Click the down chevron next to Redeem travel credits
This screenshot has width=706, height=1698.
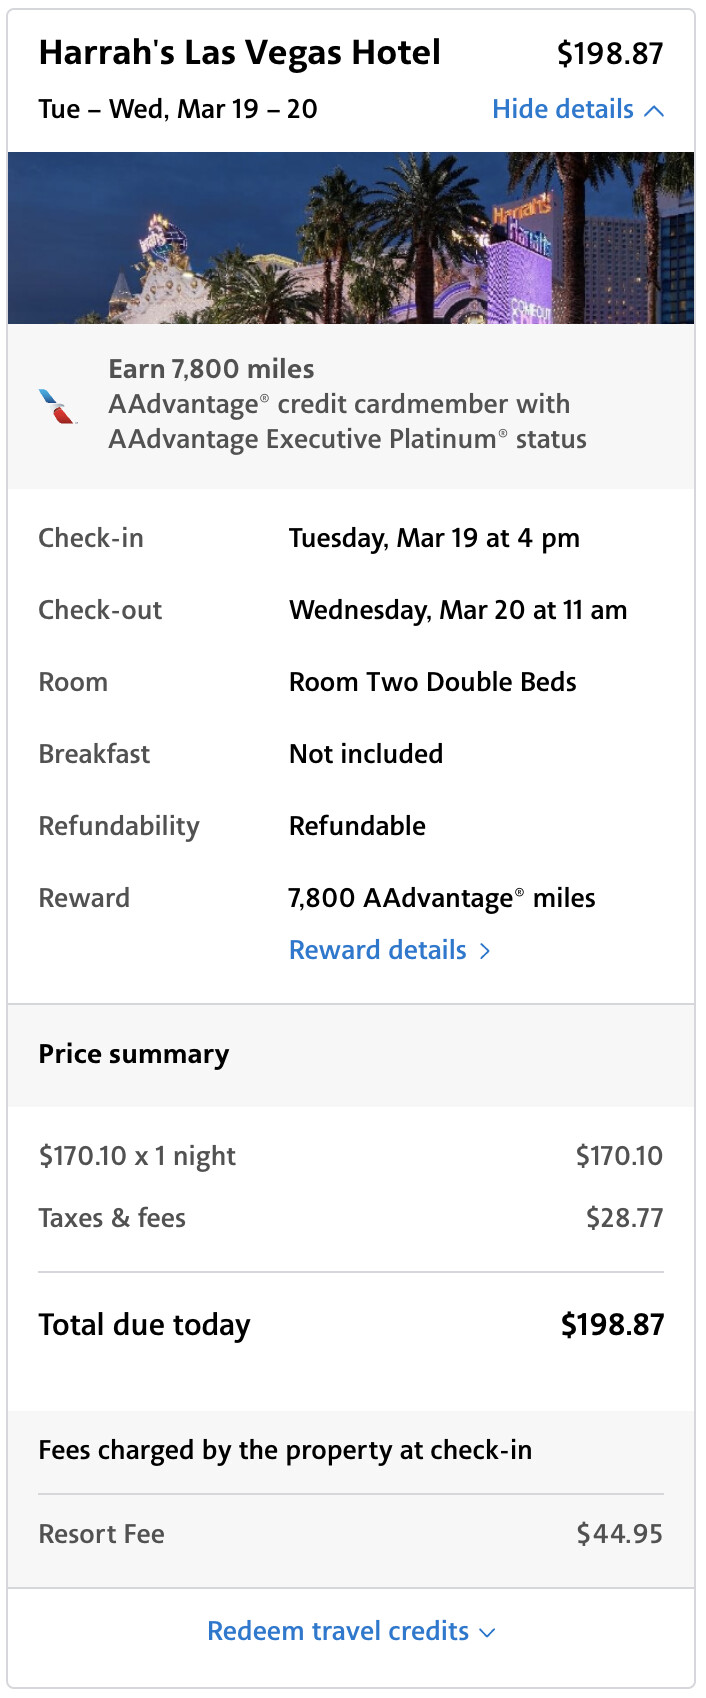pyautogui.click(x=488, y=1632)
